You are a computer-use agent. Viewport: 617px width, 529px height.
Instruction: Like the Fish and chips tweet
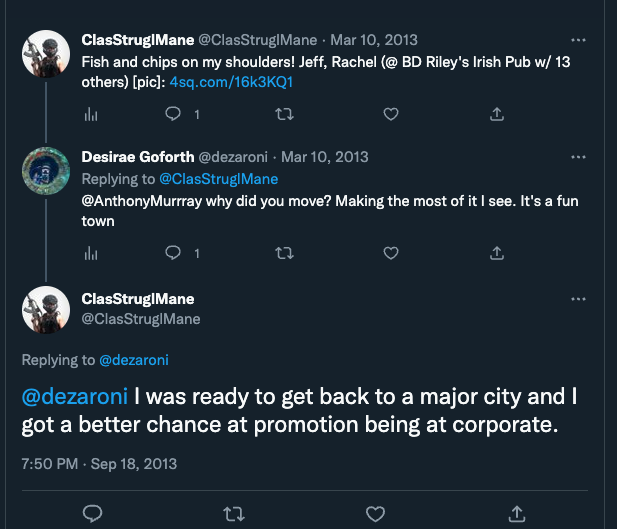[x=391, y=115]
